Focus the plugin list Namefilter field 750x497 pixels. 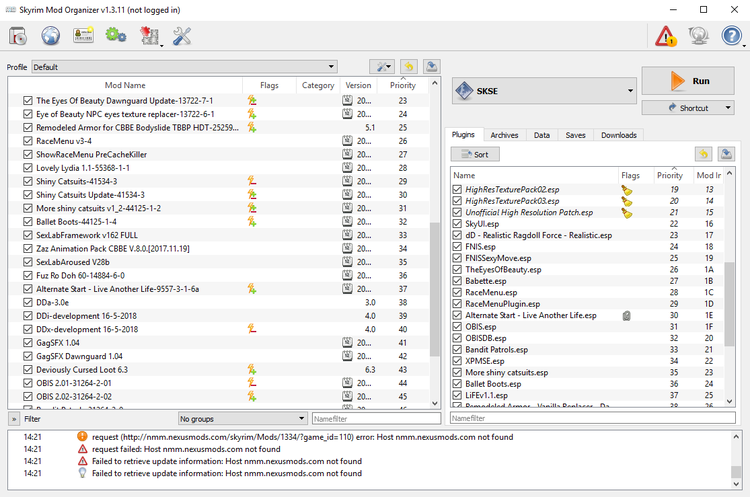click(x=592, y=418)
